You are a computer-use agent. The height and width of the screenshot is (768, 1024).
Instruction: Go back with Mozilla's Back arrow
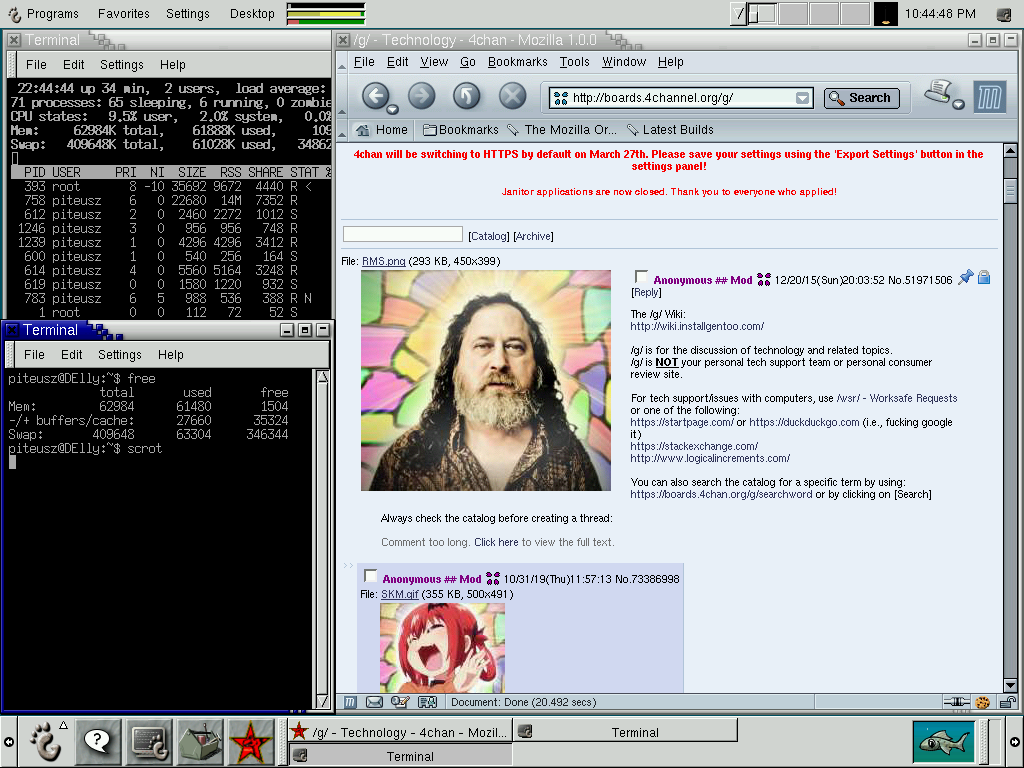point(376,96)
